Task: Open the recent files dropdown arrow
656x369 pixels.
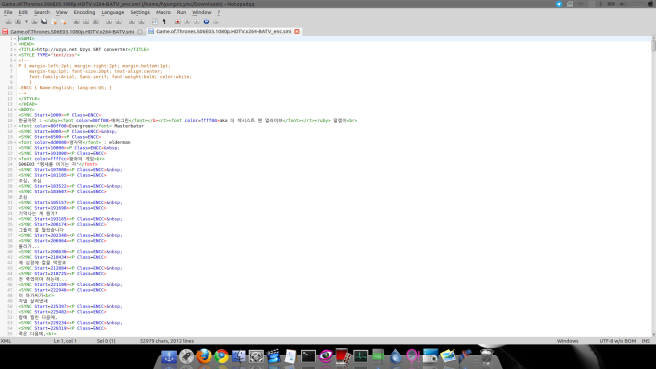Action: 26,22
